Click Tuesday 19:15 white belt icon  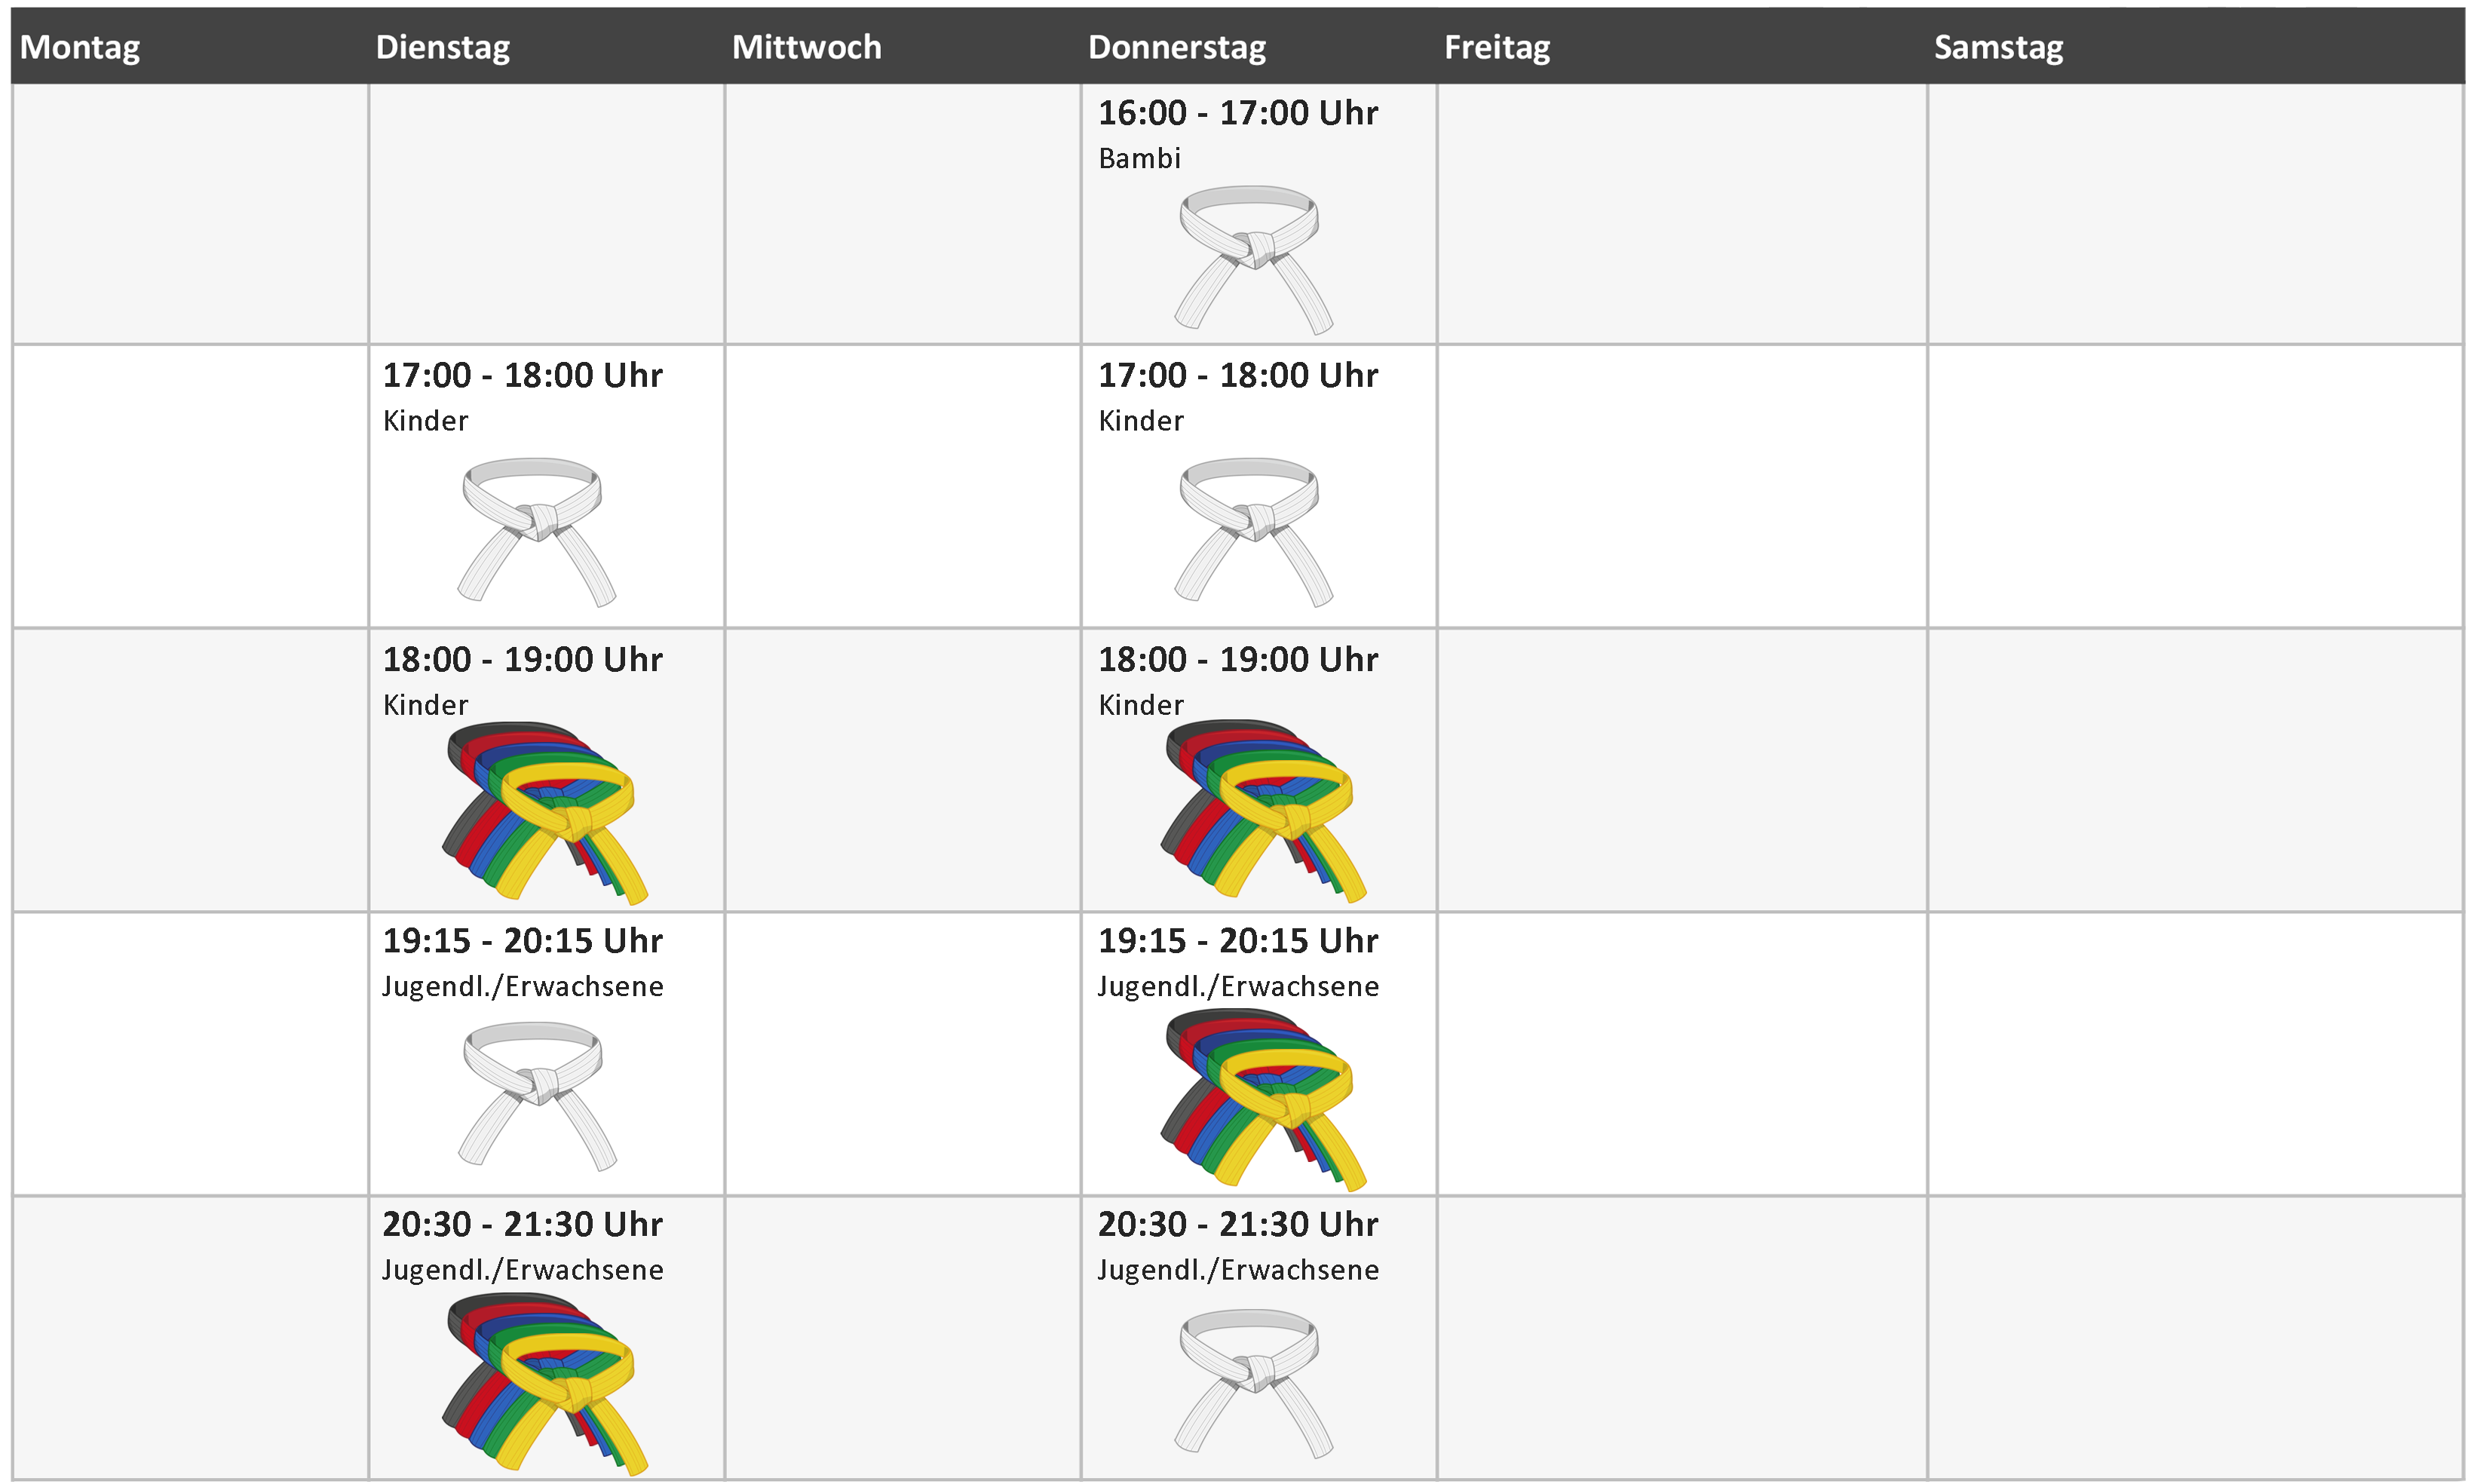536,1095
